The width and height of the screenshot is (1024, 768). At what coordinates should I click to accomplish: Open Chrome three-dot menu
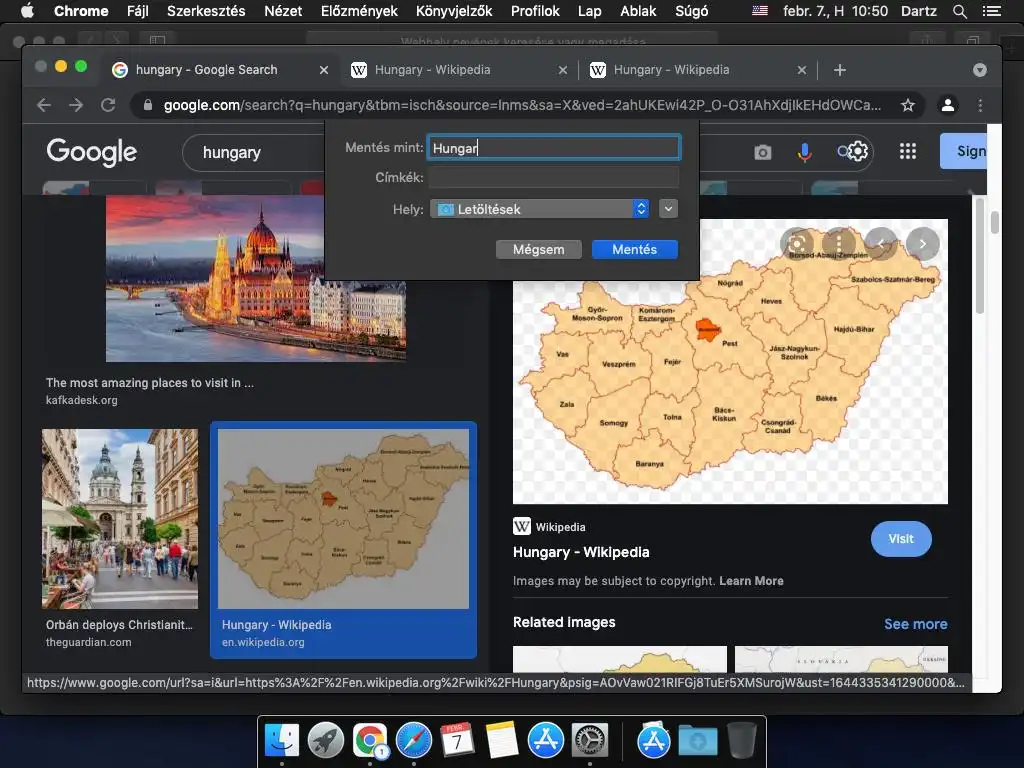pyautogui.click(x=980, y=105)
